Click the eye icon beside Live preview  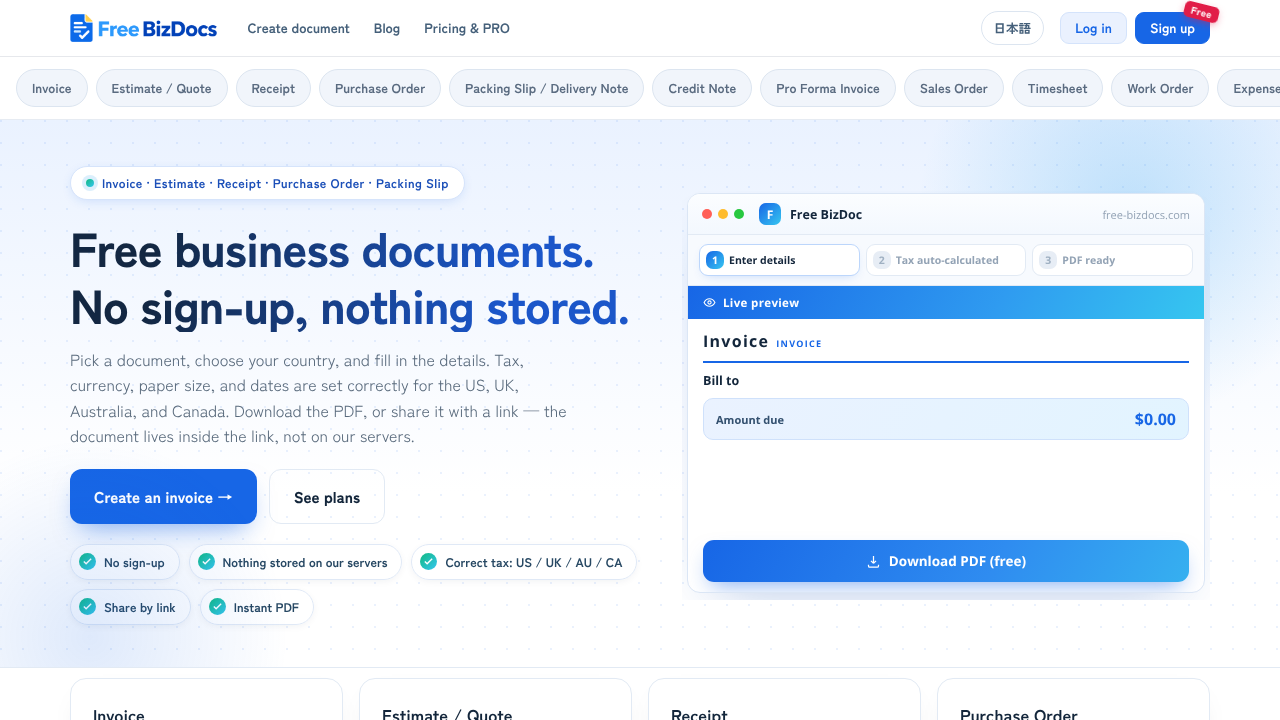(x=709, y=303)
